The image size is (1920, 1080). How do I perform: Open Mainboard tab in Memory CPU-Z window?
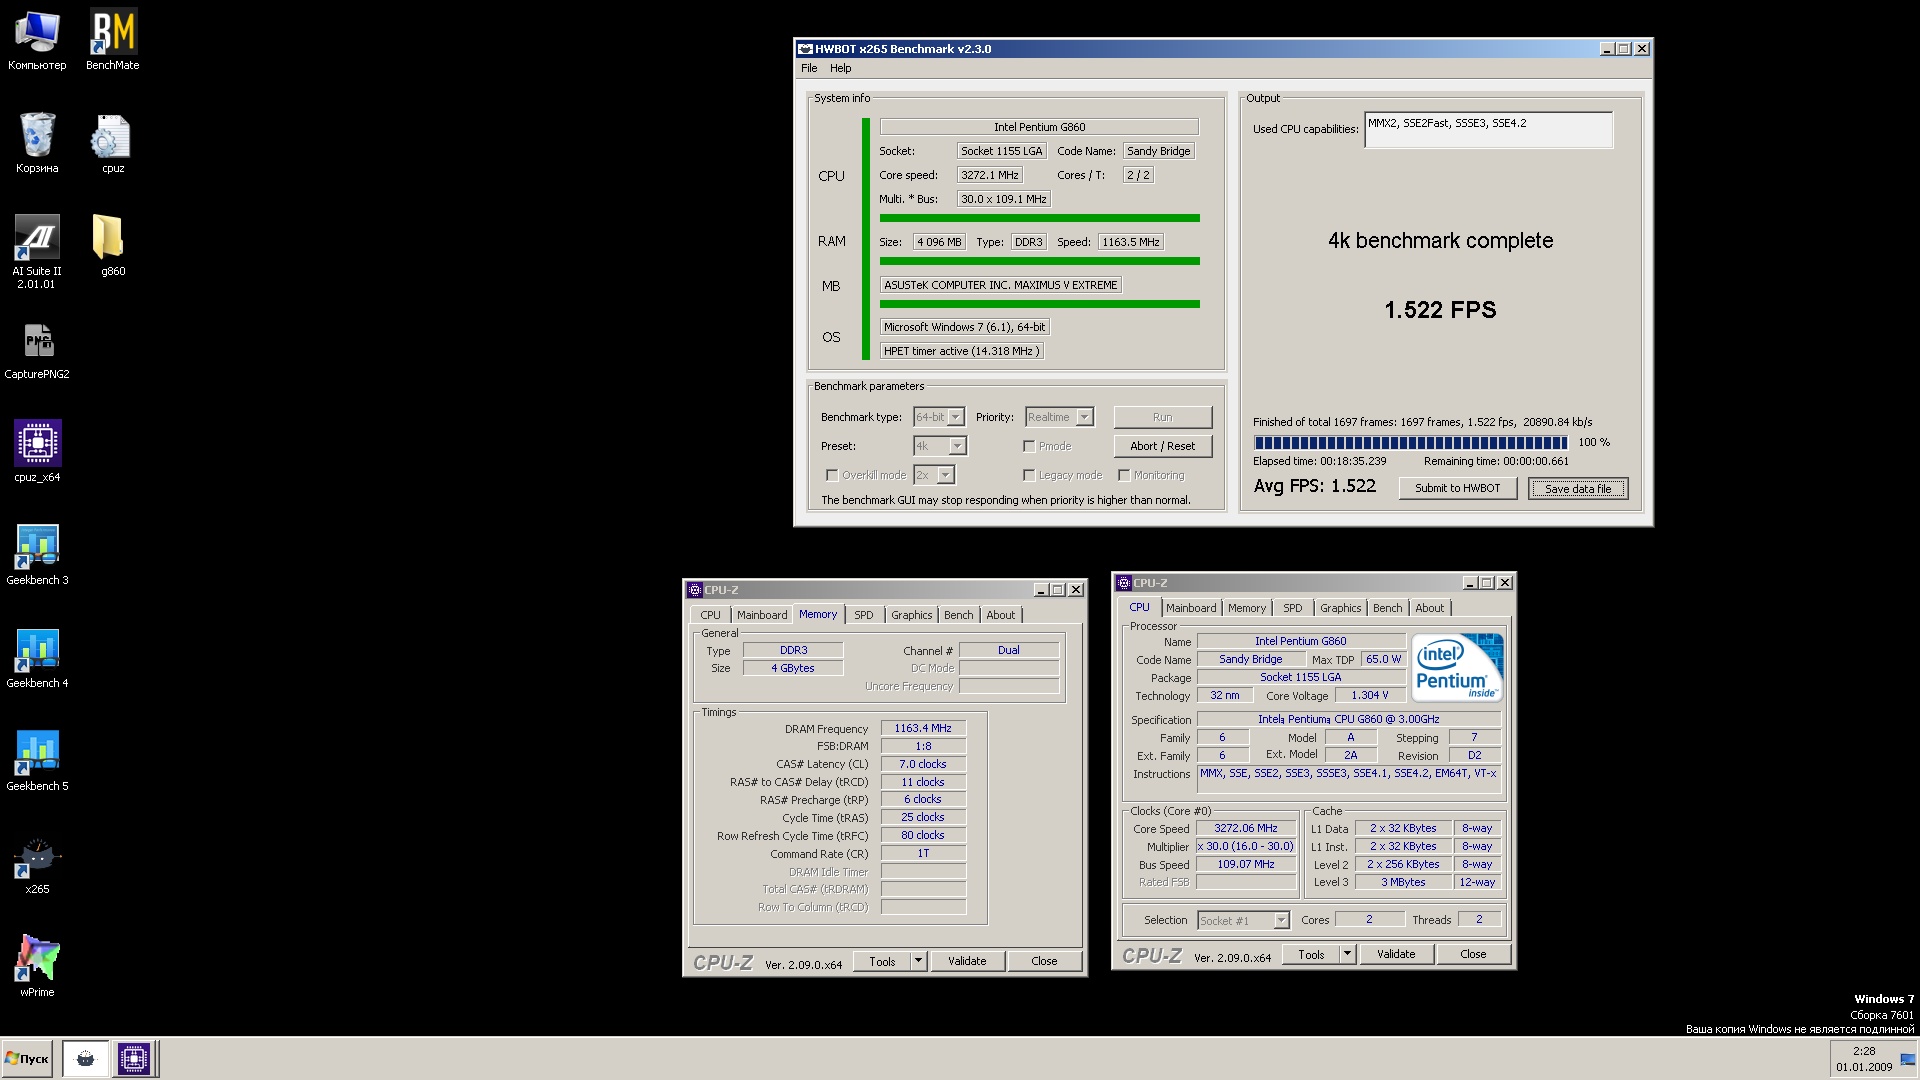(762, 615)
